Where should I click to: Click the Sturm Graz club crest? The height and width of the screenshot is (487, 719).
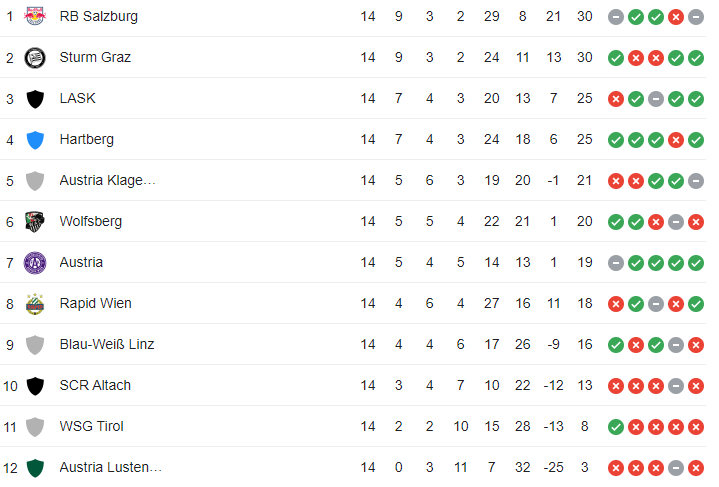click(35, 57)
